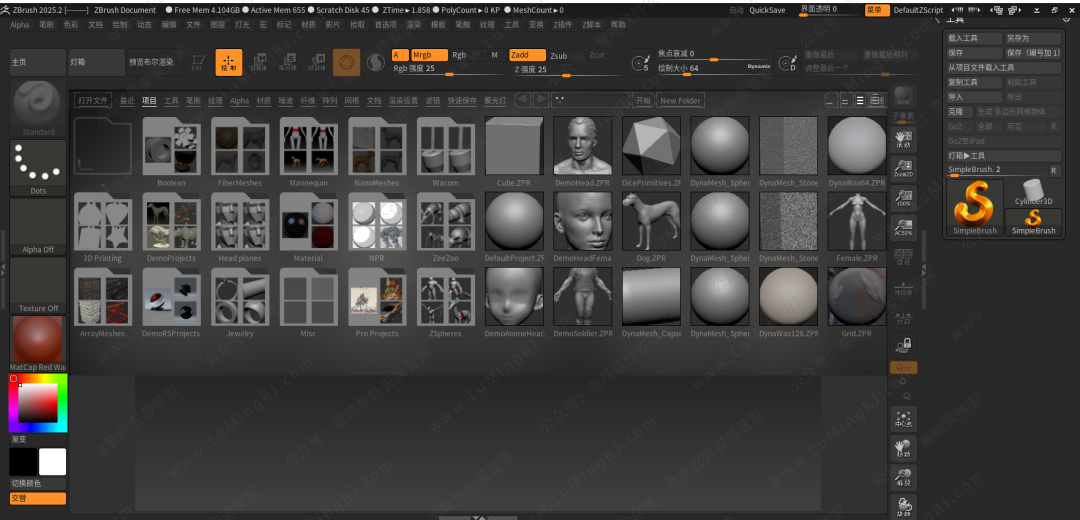1080x520 pixels.
Task: Switch to the 工具 tab in LightBox
Action: (x=171, y=101)
